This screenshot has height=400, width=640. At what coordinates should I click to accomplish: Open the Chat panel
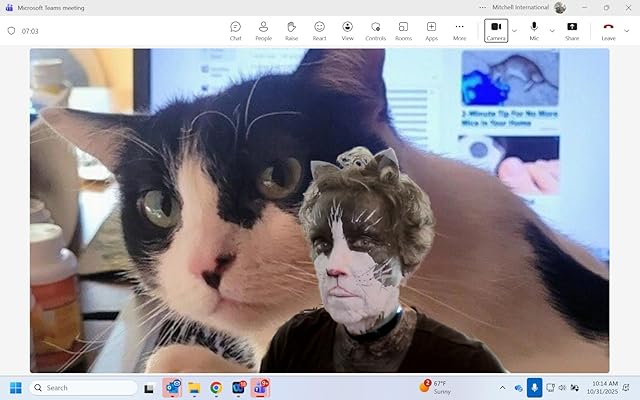pos(235,30)
